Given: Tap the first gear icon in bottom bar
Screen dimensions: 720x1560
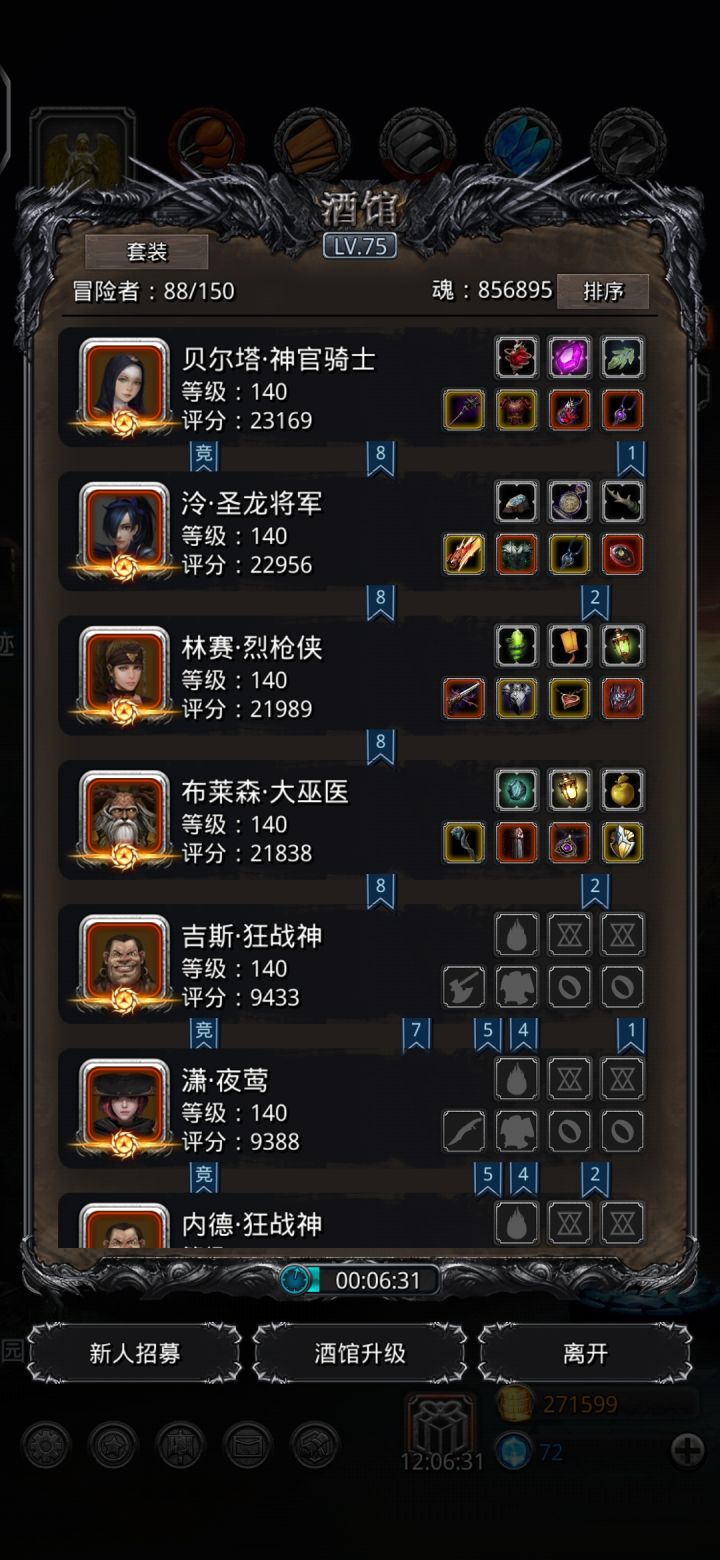Looking at the screenshot, I should (45, 1445).
